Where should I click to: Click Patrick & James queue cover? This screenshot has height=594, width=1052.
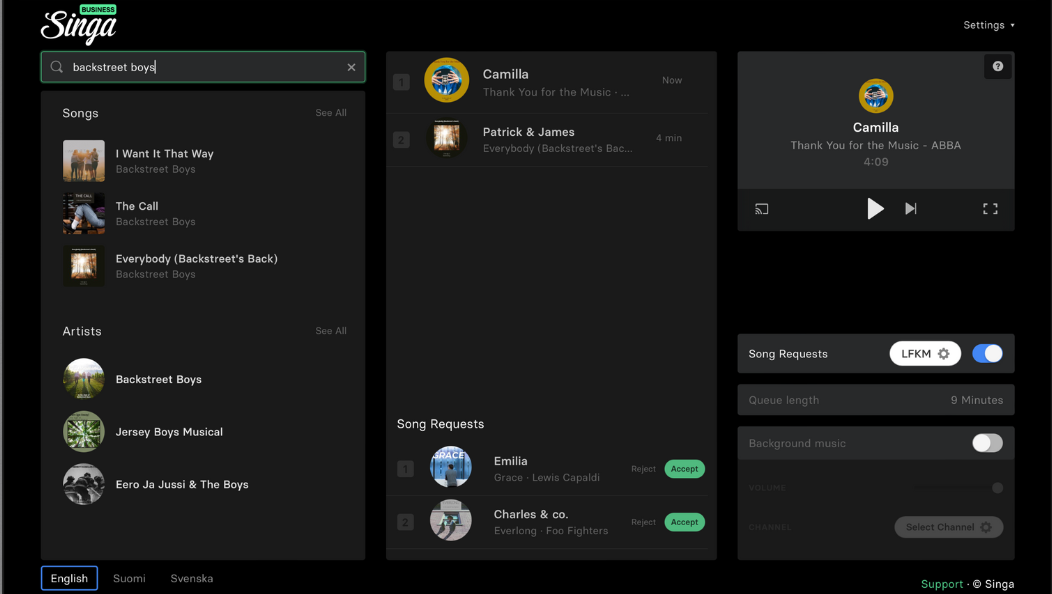tap(447, 138)
